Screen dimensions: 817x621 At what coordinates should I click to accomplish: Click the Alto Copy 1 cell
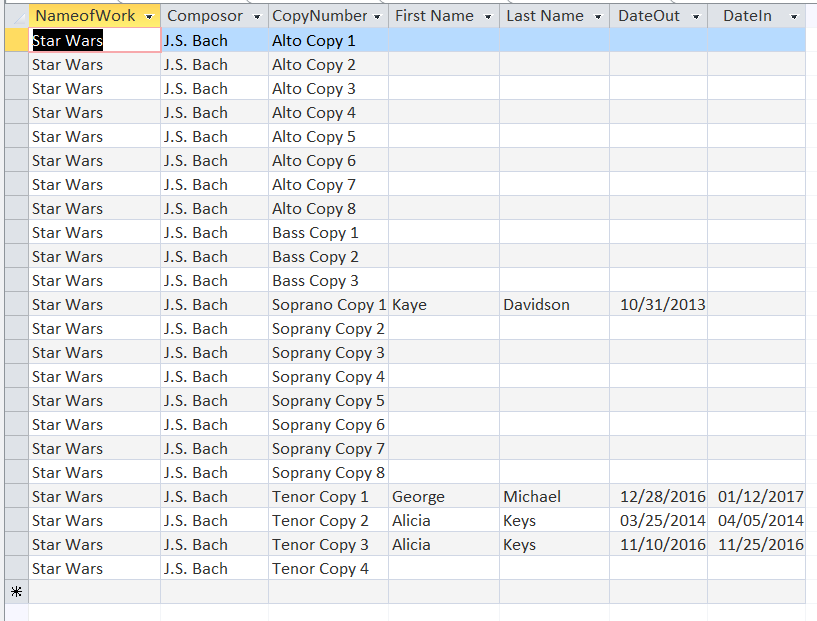pyautogui.click(x=328, y=40)
